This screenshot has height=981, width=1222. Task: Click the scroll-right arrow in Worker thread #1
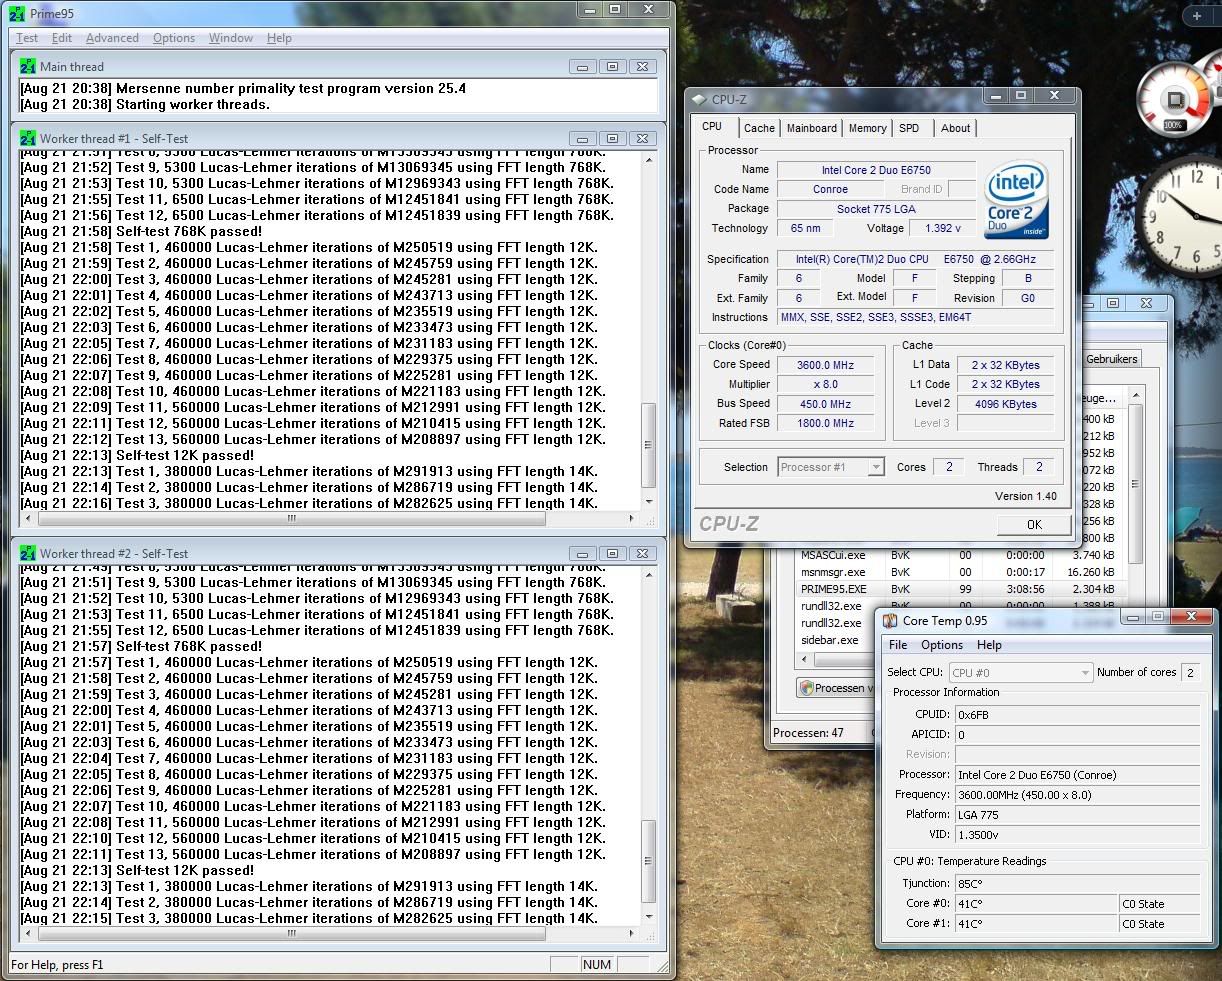[632, 519]
